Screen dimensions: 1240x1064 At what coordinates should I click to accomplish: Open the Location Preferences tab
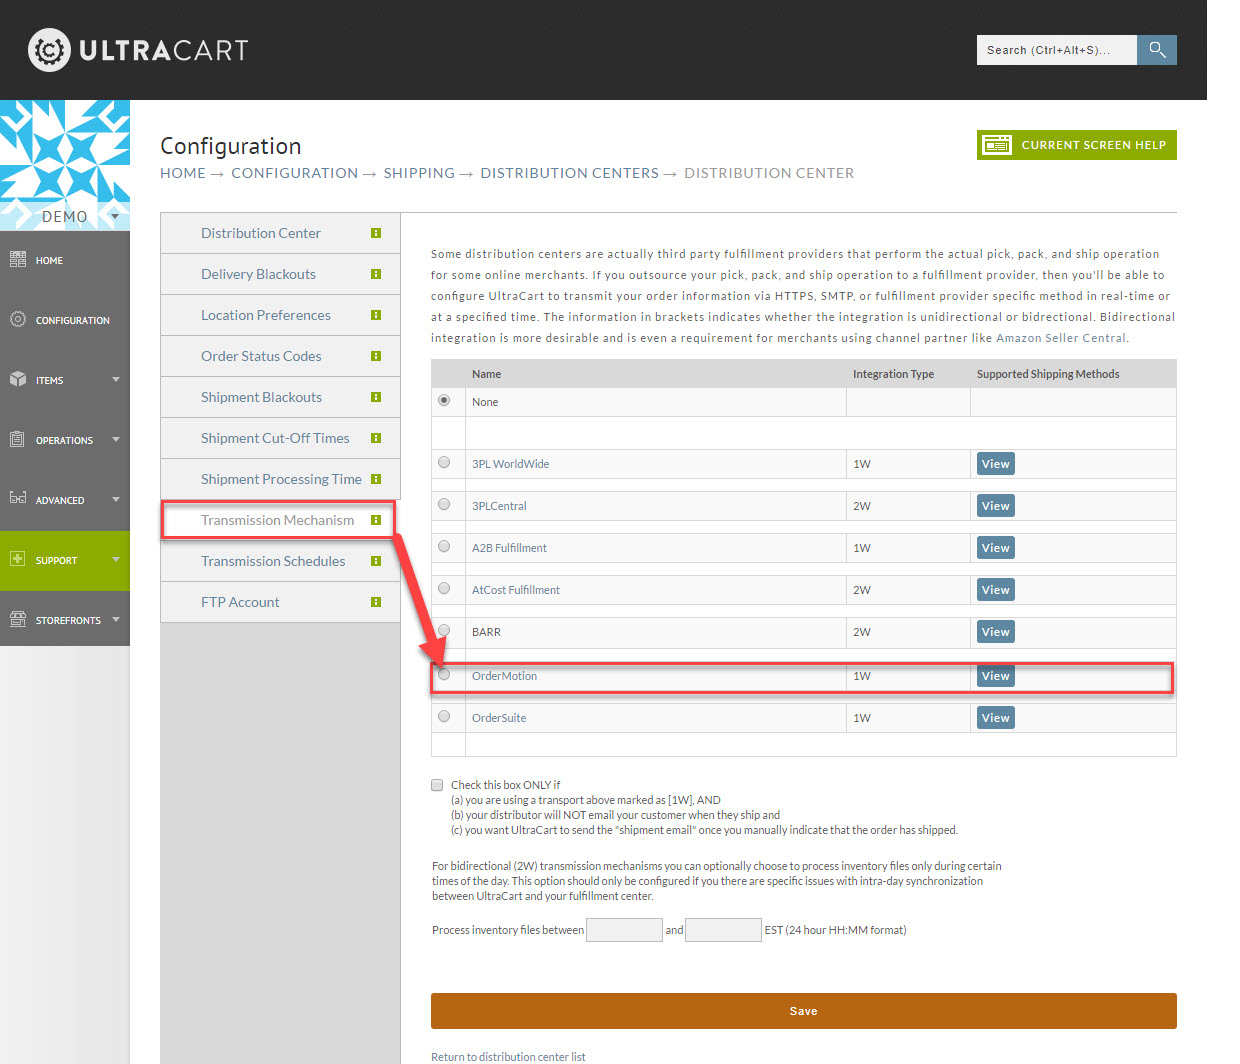coord(280,315)
